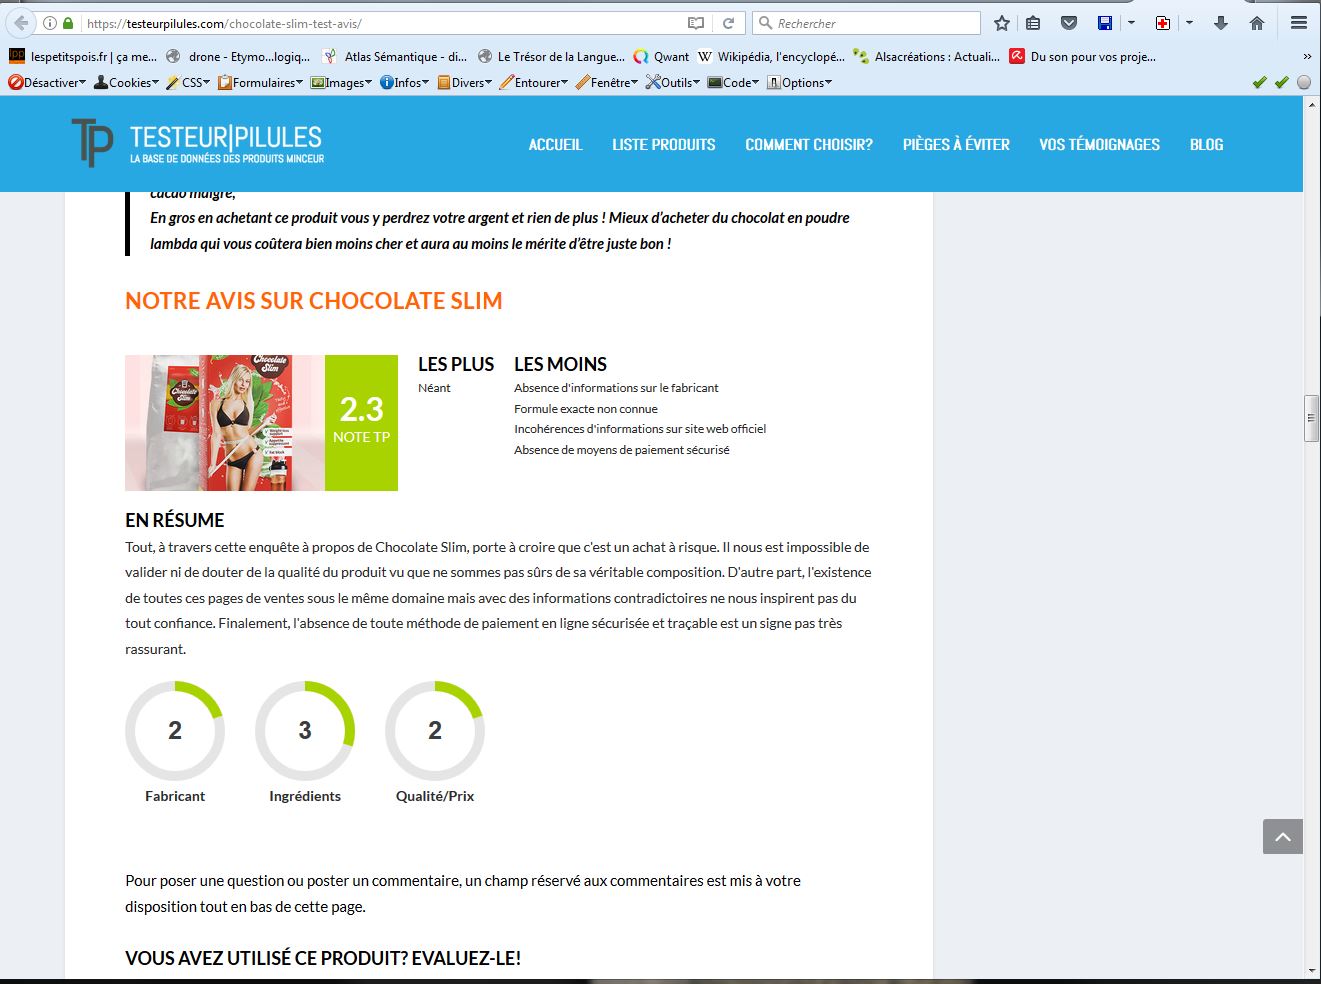Expand the Désactiver developer dropdown
This screenshot has height=984, width=1321.
(47, 83)
